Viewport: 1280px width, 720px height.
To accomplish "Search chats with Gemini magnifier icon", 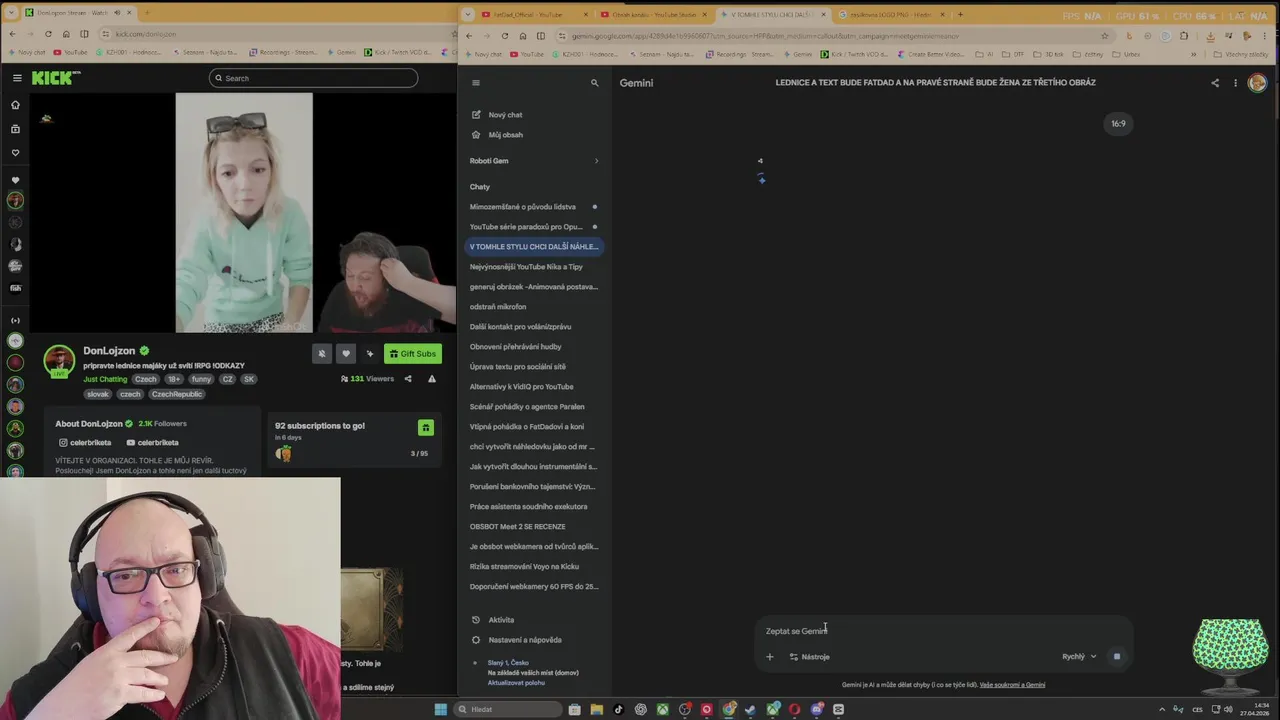I will coord(594,83).
